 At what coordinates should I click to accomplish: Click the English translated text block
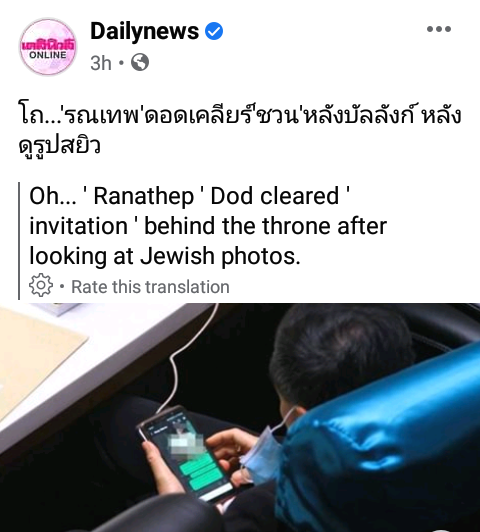(208, 226)
